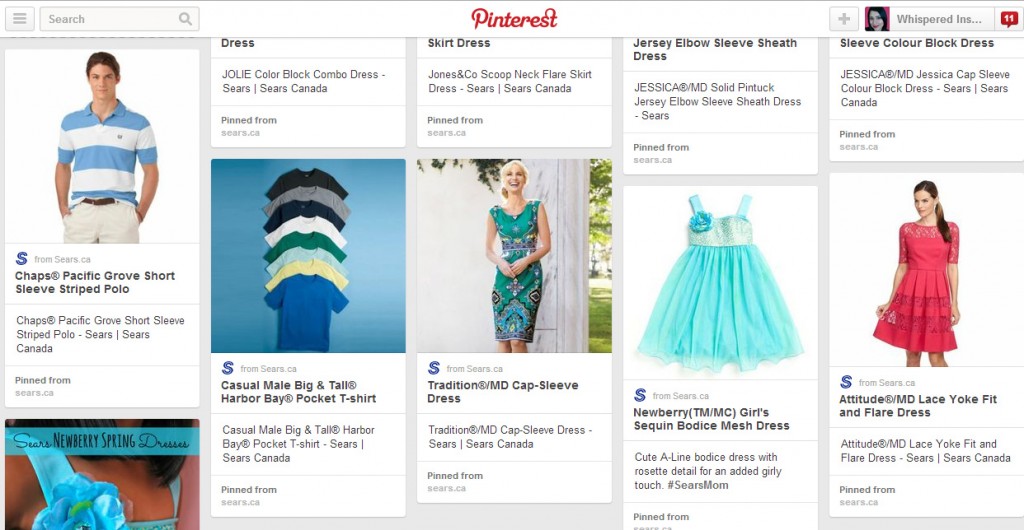Click sears.ca source under JESSICA Cap Sleeve pin
The height and width of the screenshot is (530, 1024).
click(x=859, y=147)
